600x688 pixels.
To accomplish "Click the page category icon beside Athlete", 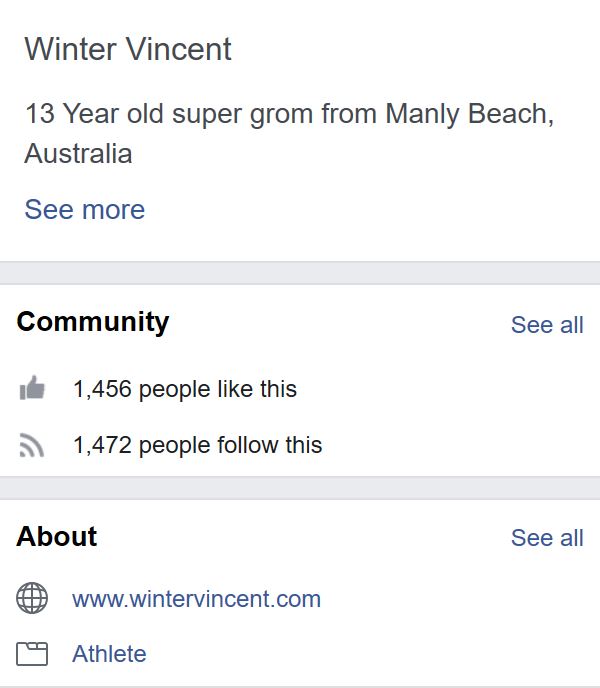I will [32, 654].
